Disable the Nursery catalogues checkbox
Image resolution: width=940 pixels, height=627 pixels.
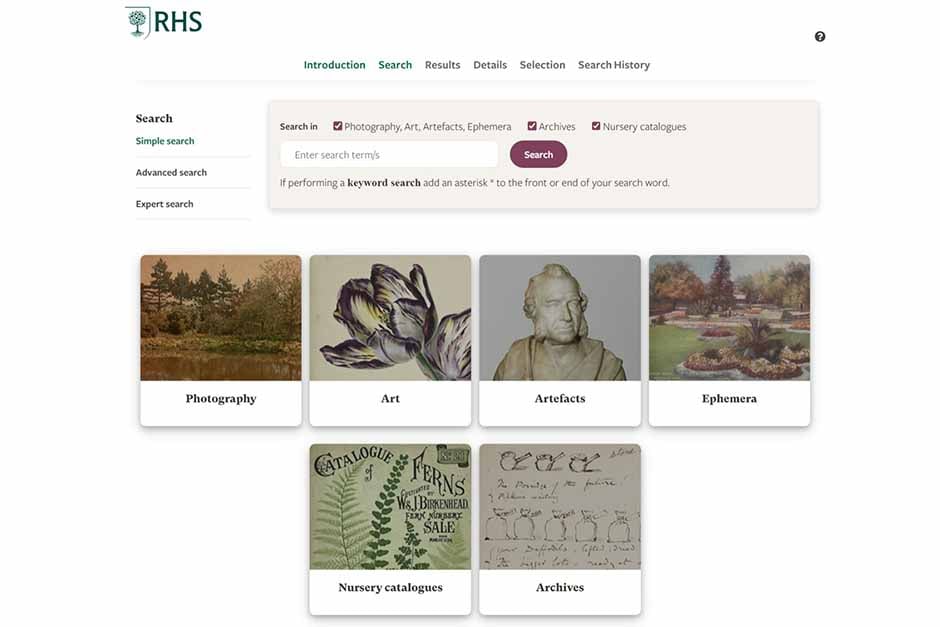(x=596, y=126)
